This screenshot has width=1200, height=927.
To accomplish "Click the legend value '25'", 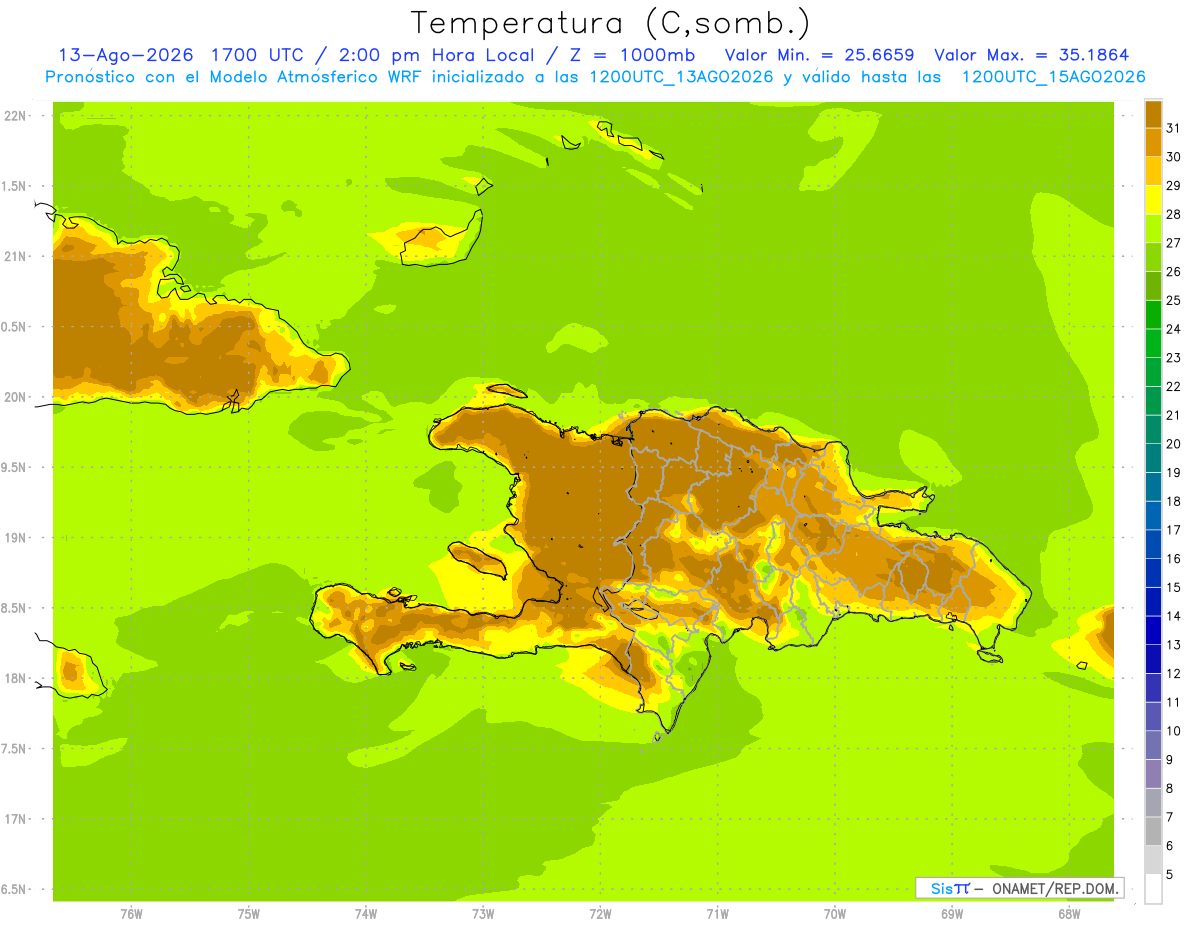I will point(1174,300).
